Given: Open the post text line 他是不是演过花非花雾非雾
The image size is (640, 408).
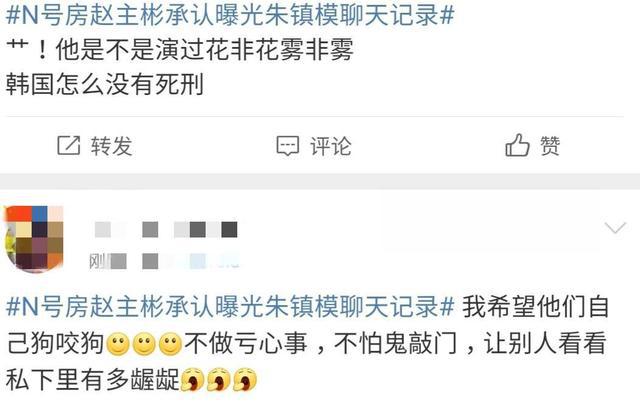Looking at the screenshot, I should [204, 50].
